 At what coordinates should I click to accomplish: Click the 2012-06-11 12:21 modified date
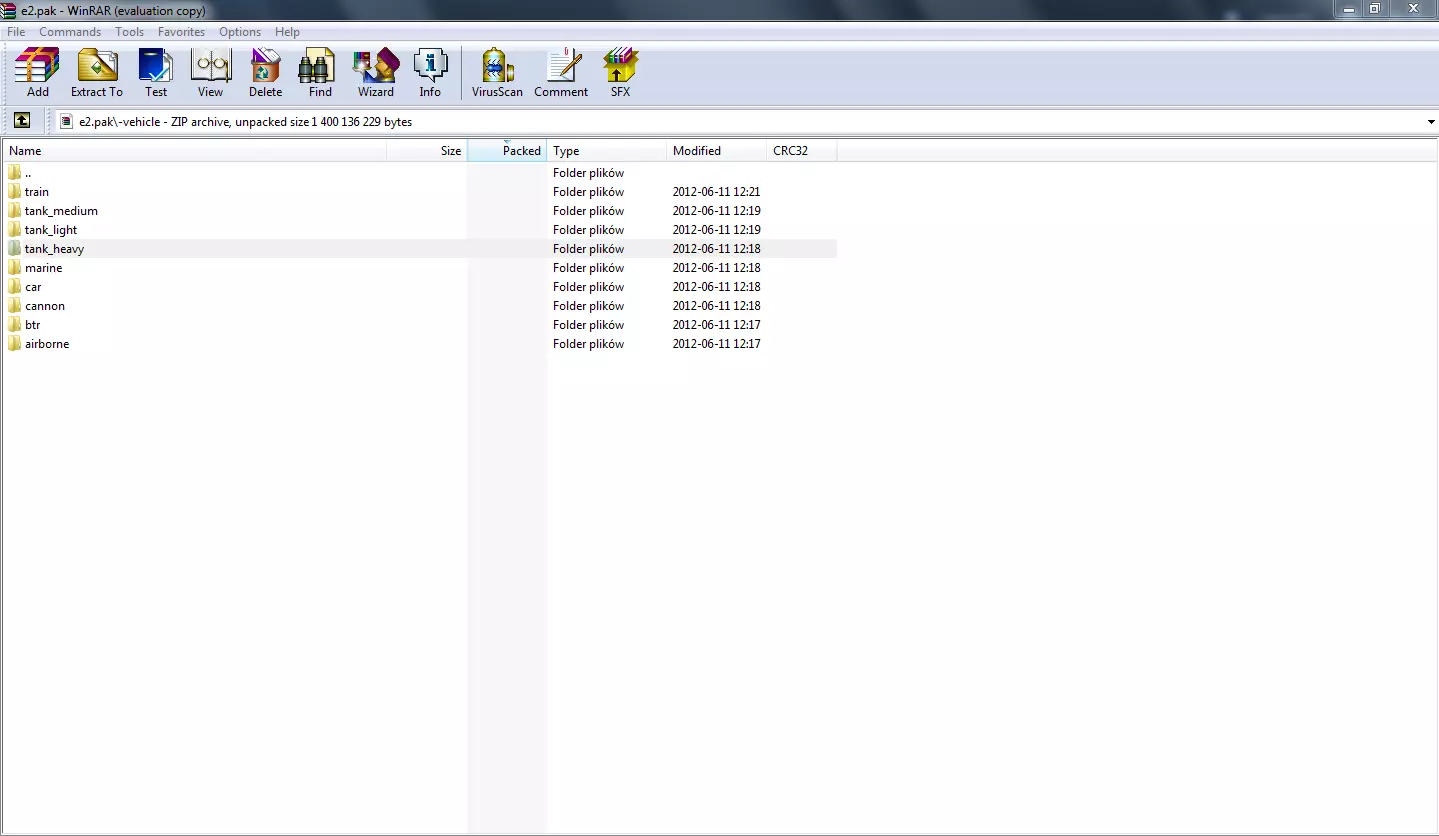(717, 192)
